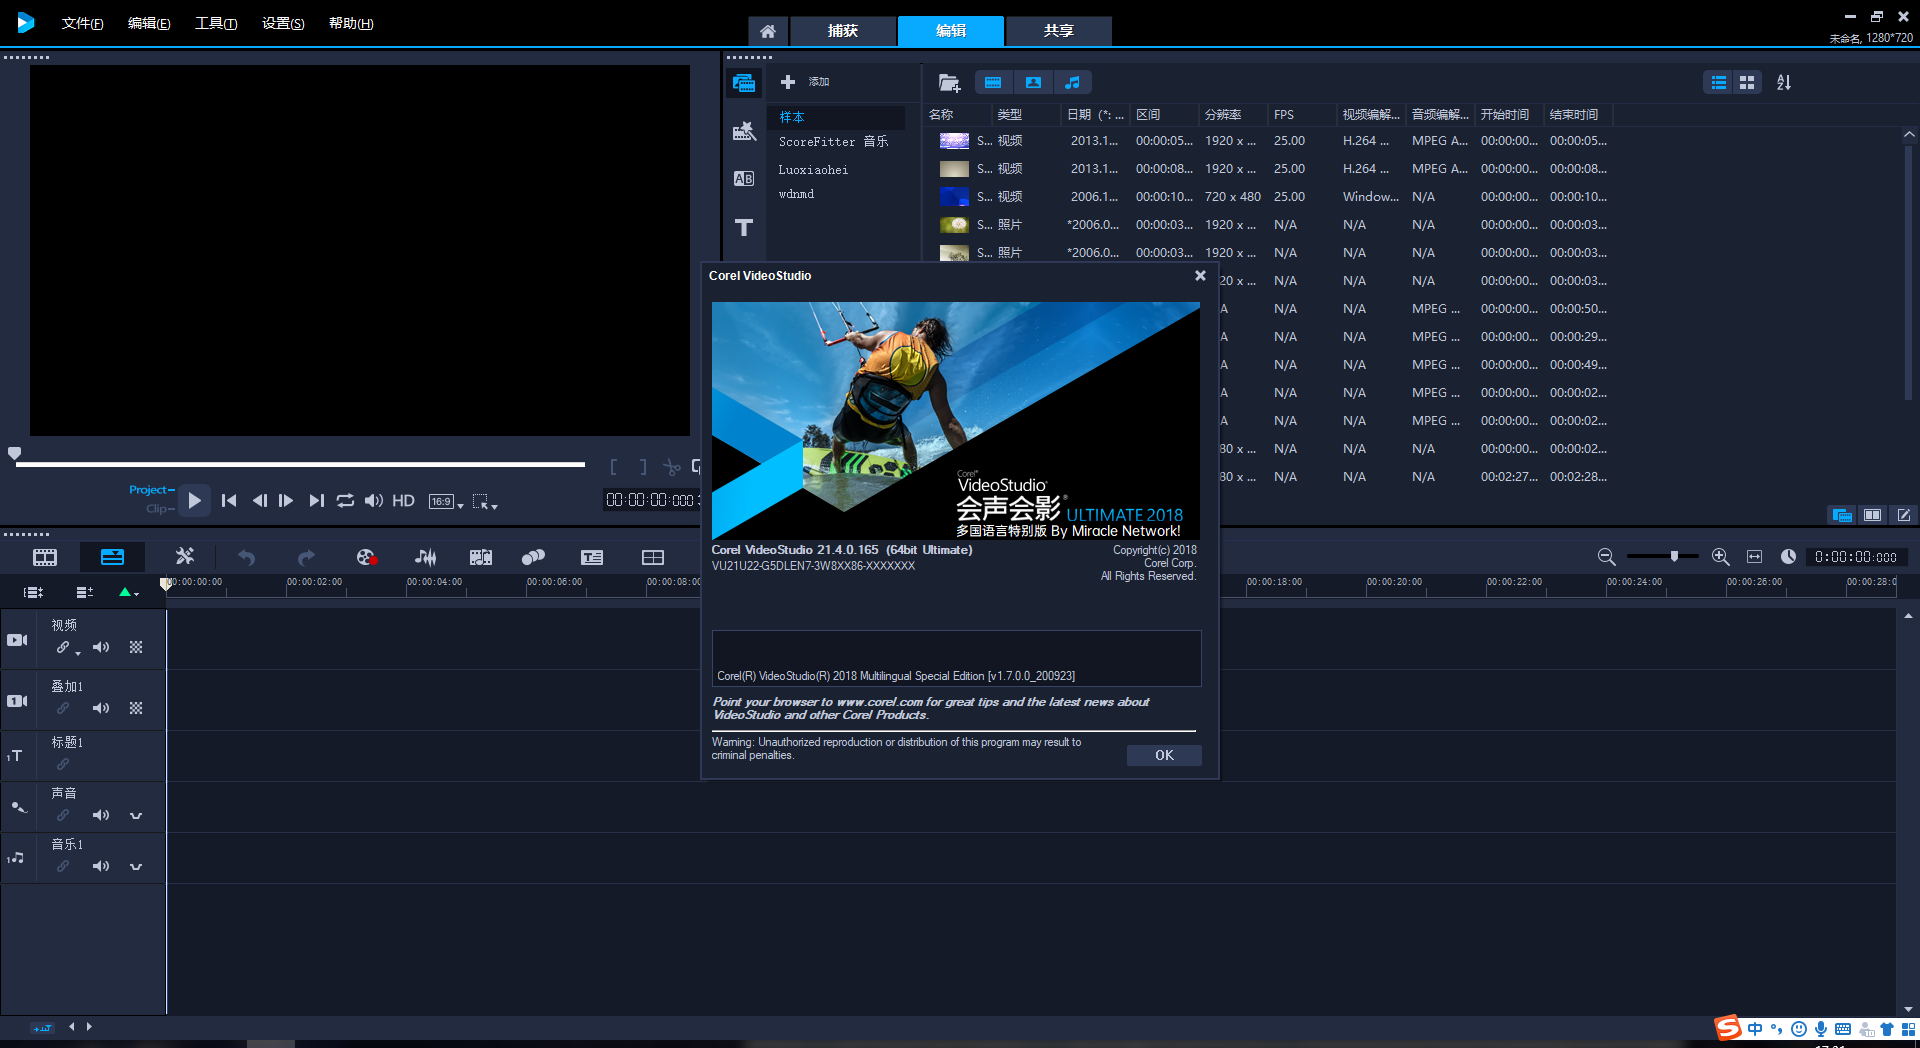Toggle transparency grid on 视频 track
Image resolution: width=1920 pixels, height=1048 pixels.
click(136, 648)
